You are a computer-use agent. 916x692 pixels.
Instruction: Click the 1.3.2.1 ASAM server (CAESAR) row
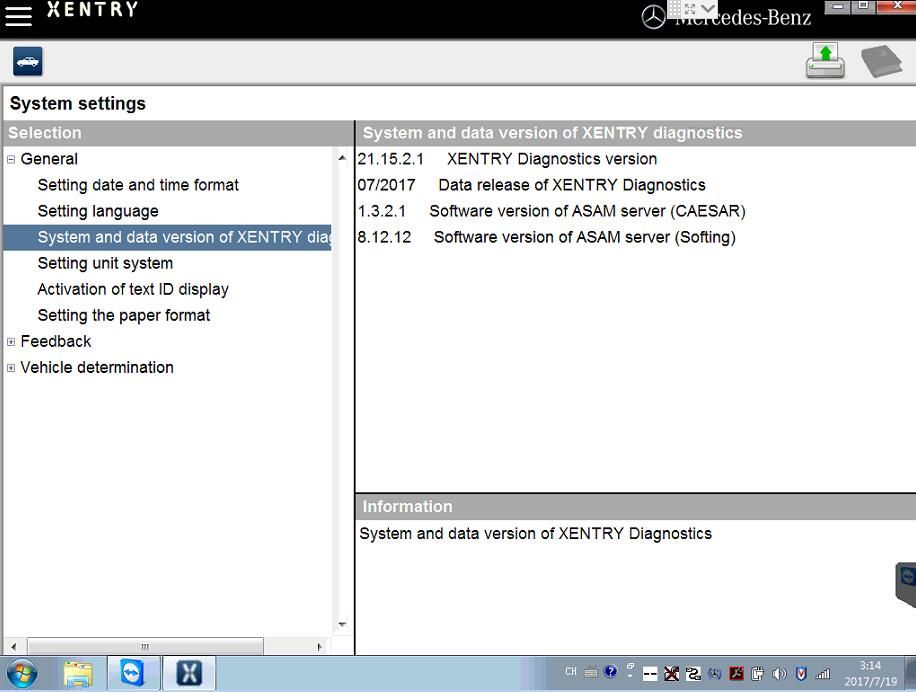(x=551, y=211)
